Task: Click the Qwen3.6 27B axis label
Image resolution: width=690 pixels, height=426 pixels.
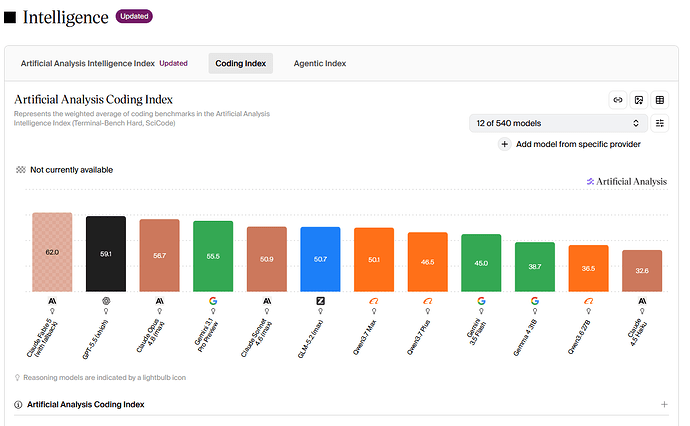Action: coord(579,338)
